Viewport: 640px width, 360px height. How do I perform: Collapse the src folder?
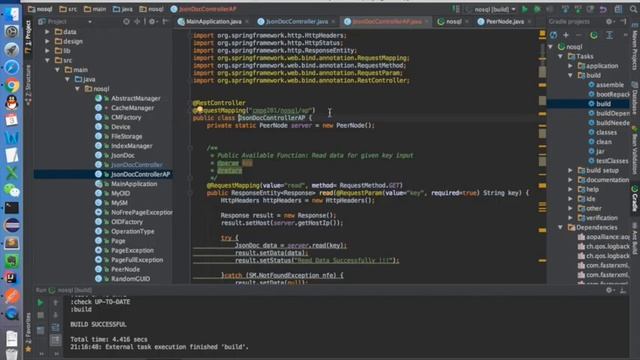(x=48, y=60)
